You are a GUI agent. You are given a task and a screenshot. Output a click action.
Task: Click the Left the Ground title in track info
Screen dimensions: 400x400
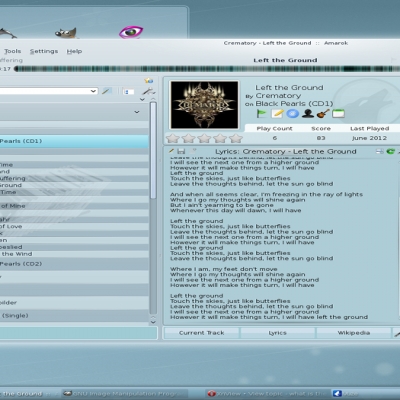(289, 88)
